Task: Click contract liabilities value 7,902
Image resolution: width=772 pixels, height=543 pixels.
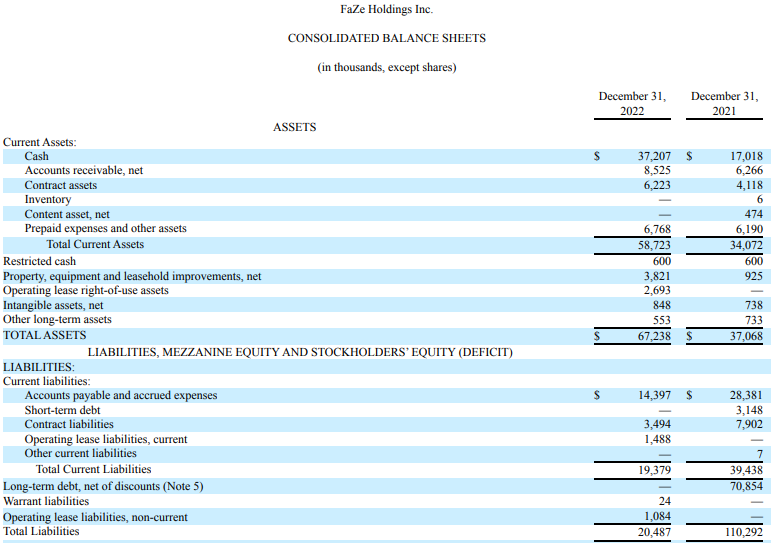Action: pos(749,425)
